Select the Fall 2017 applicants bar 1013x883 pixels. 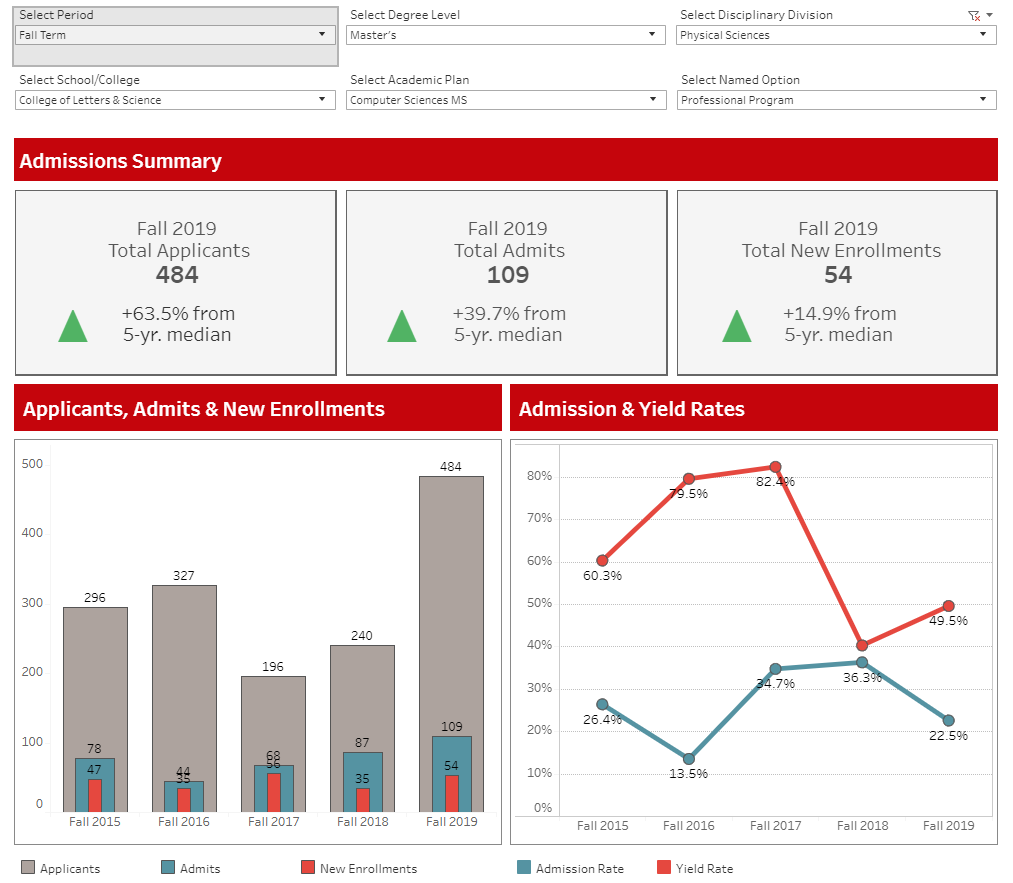click(273, 720)
